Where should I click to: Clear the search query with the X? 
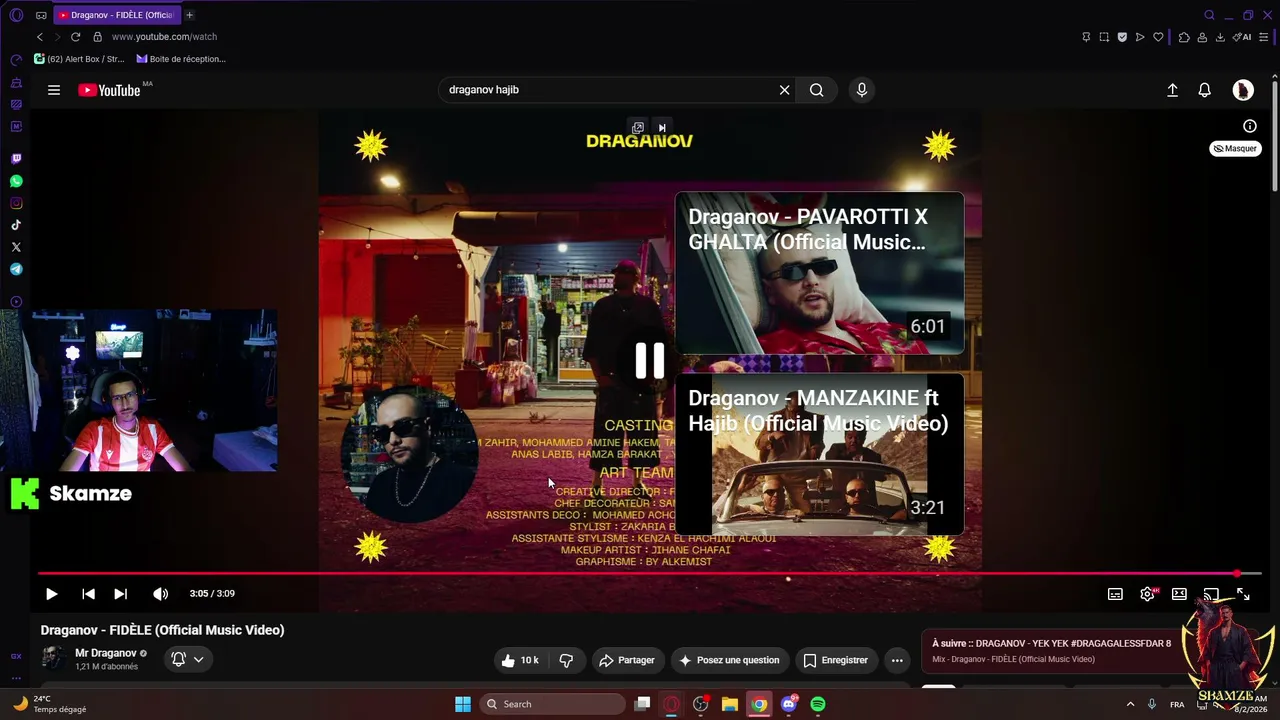(x=785, y=90)
